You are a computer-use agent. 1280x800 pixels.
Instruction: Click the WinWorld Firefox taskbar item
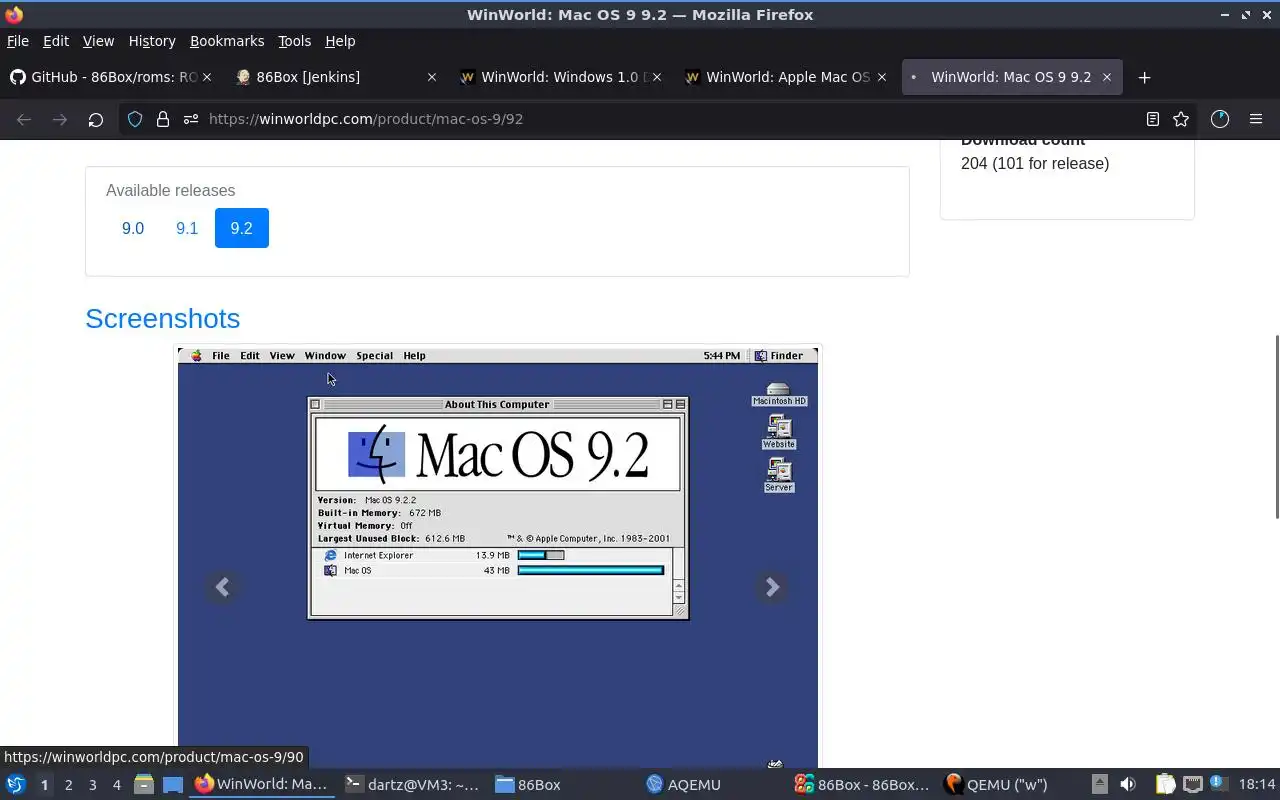point(262,785)
